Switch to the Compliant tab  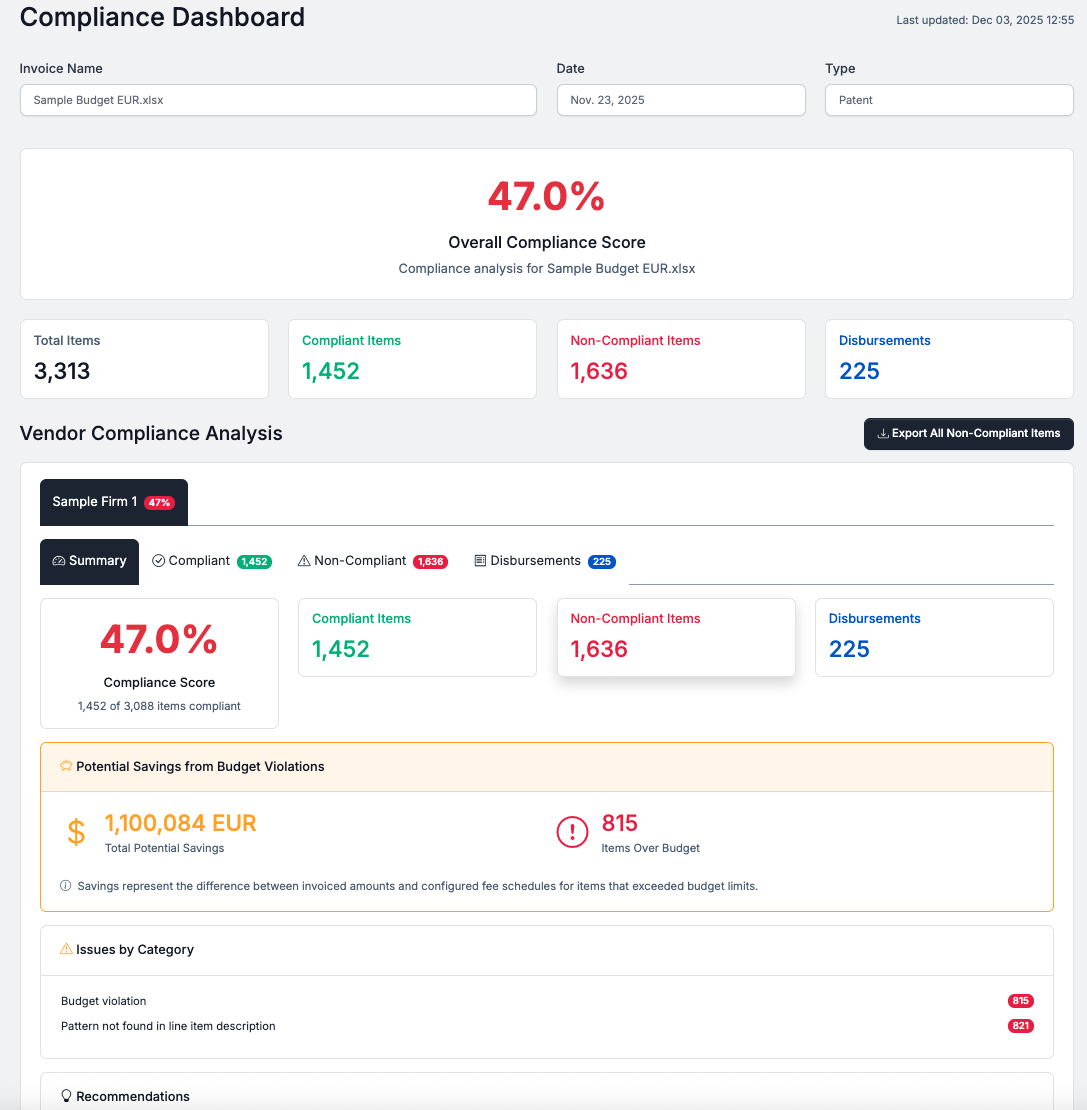(211, 561)
